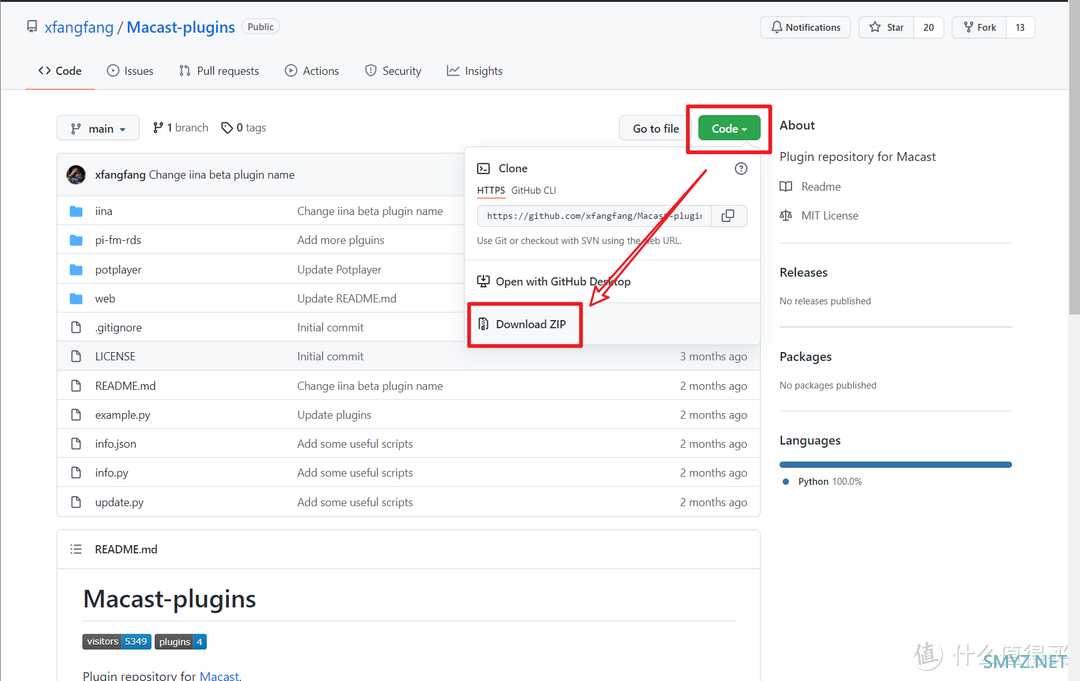Choose Open with GitHub Desktop

(x=554, y=281)
